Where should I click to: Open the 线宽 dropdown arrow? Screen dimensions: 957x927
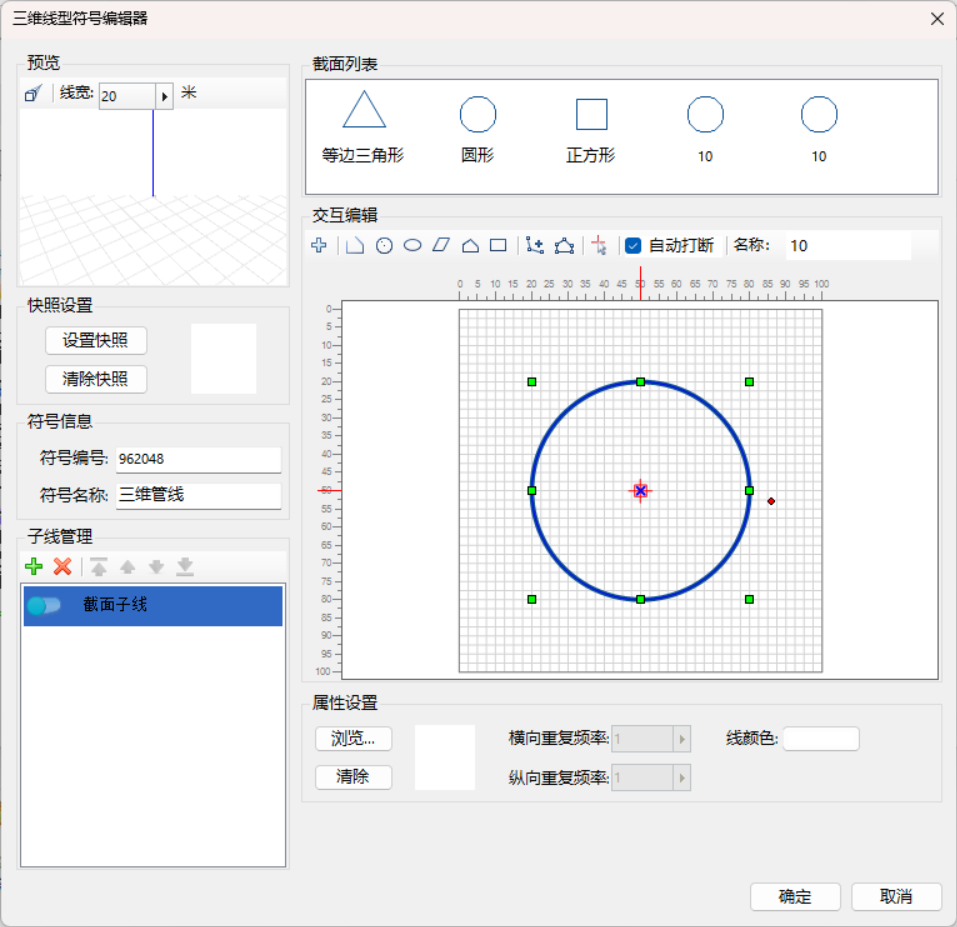click(x=164, y=96)
